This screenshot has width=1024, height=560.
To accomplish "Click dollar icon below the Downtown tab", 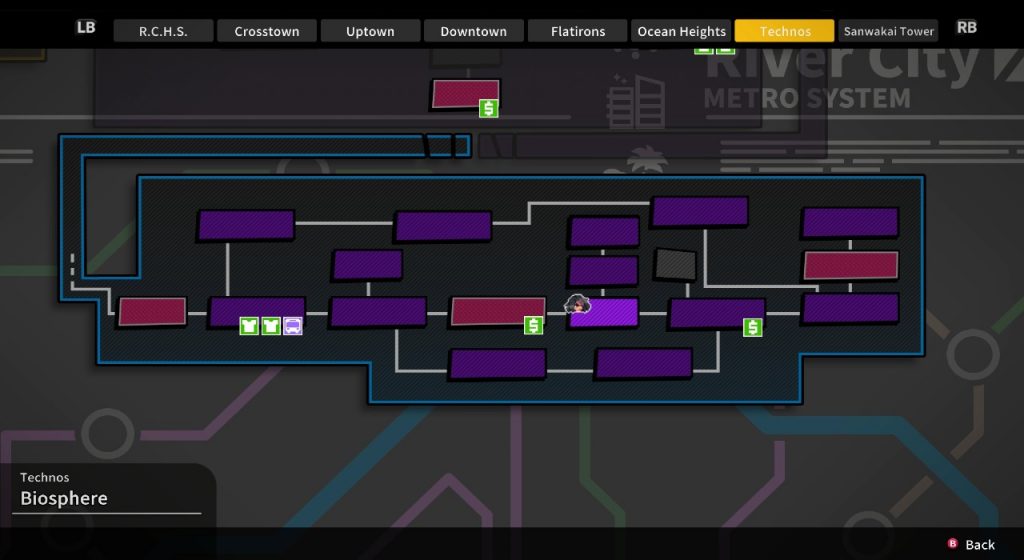I will 489,108.
